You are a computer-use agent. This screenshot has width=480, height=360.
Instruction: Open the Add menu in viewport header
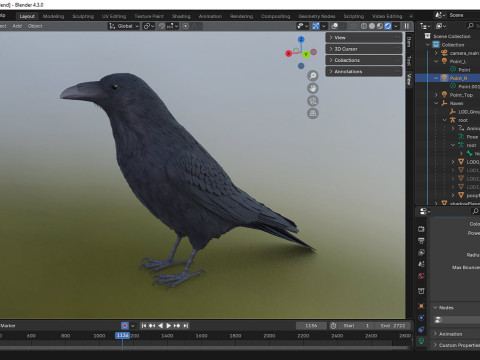[17, 26]
